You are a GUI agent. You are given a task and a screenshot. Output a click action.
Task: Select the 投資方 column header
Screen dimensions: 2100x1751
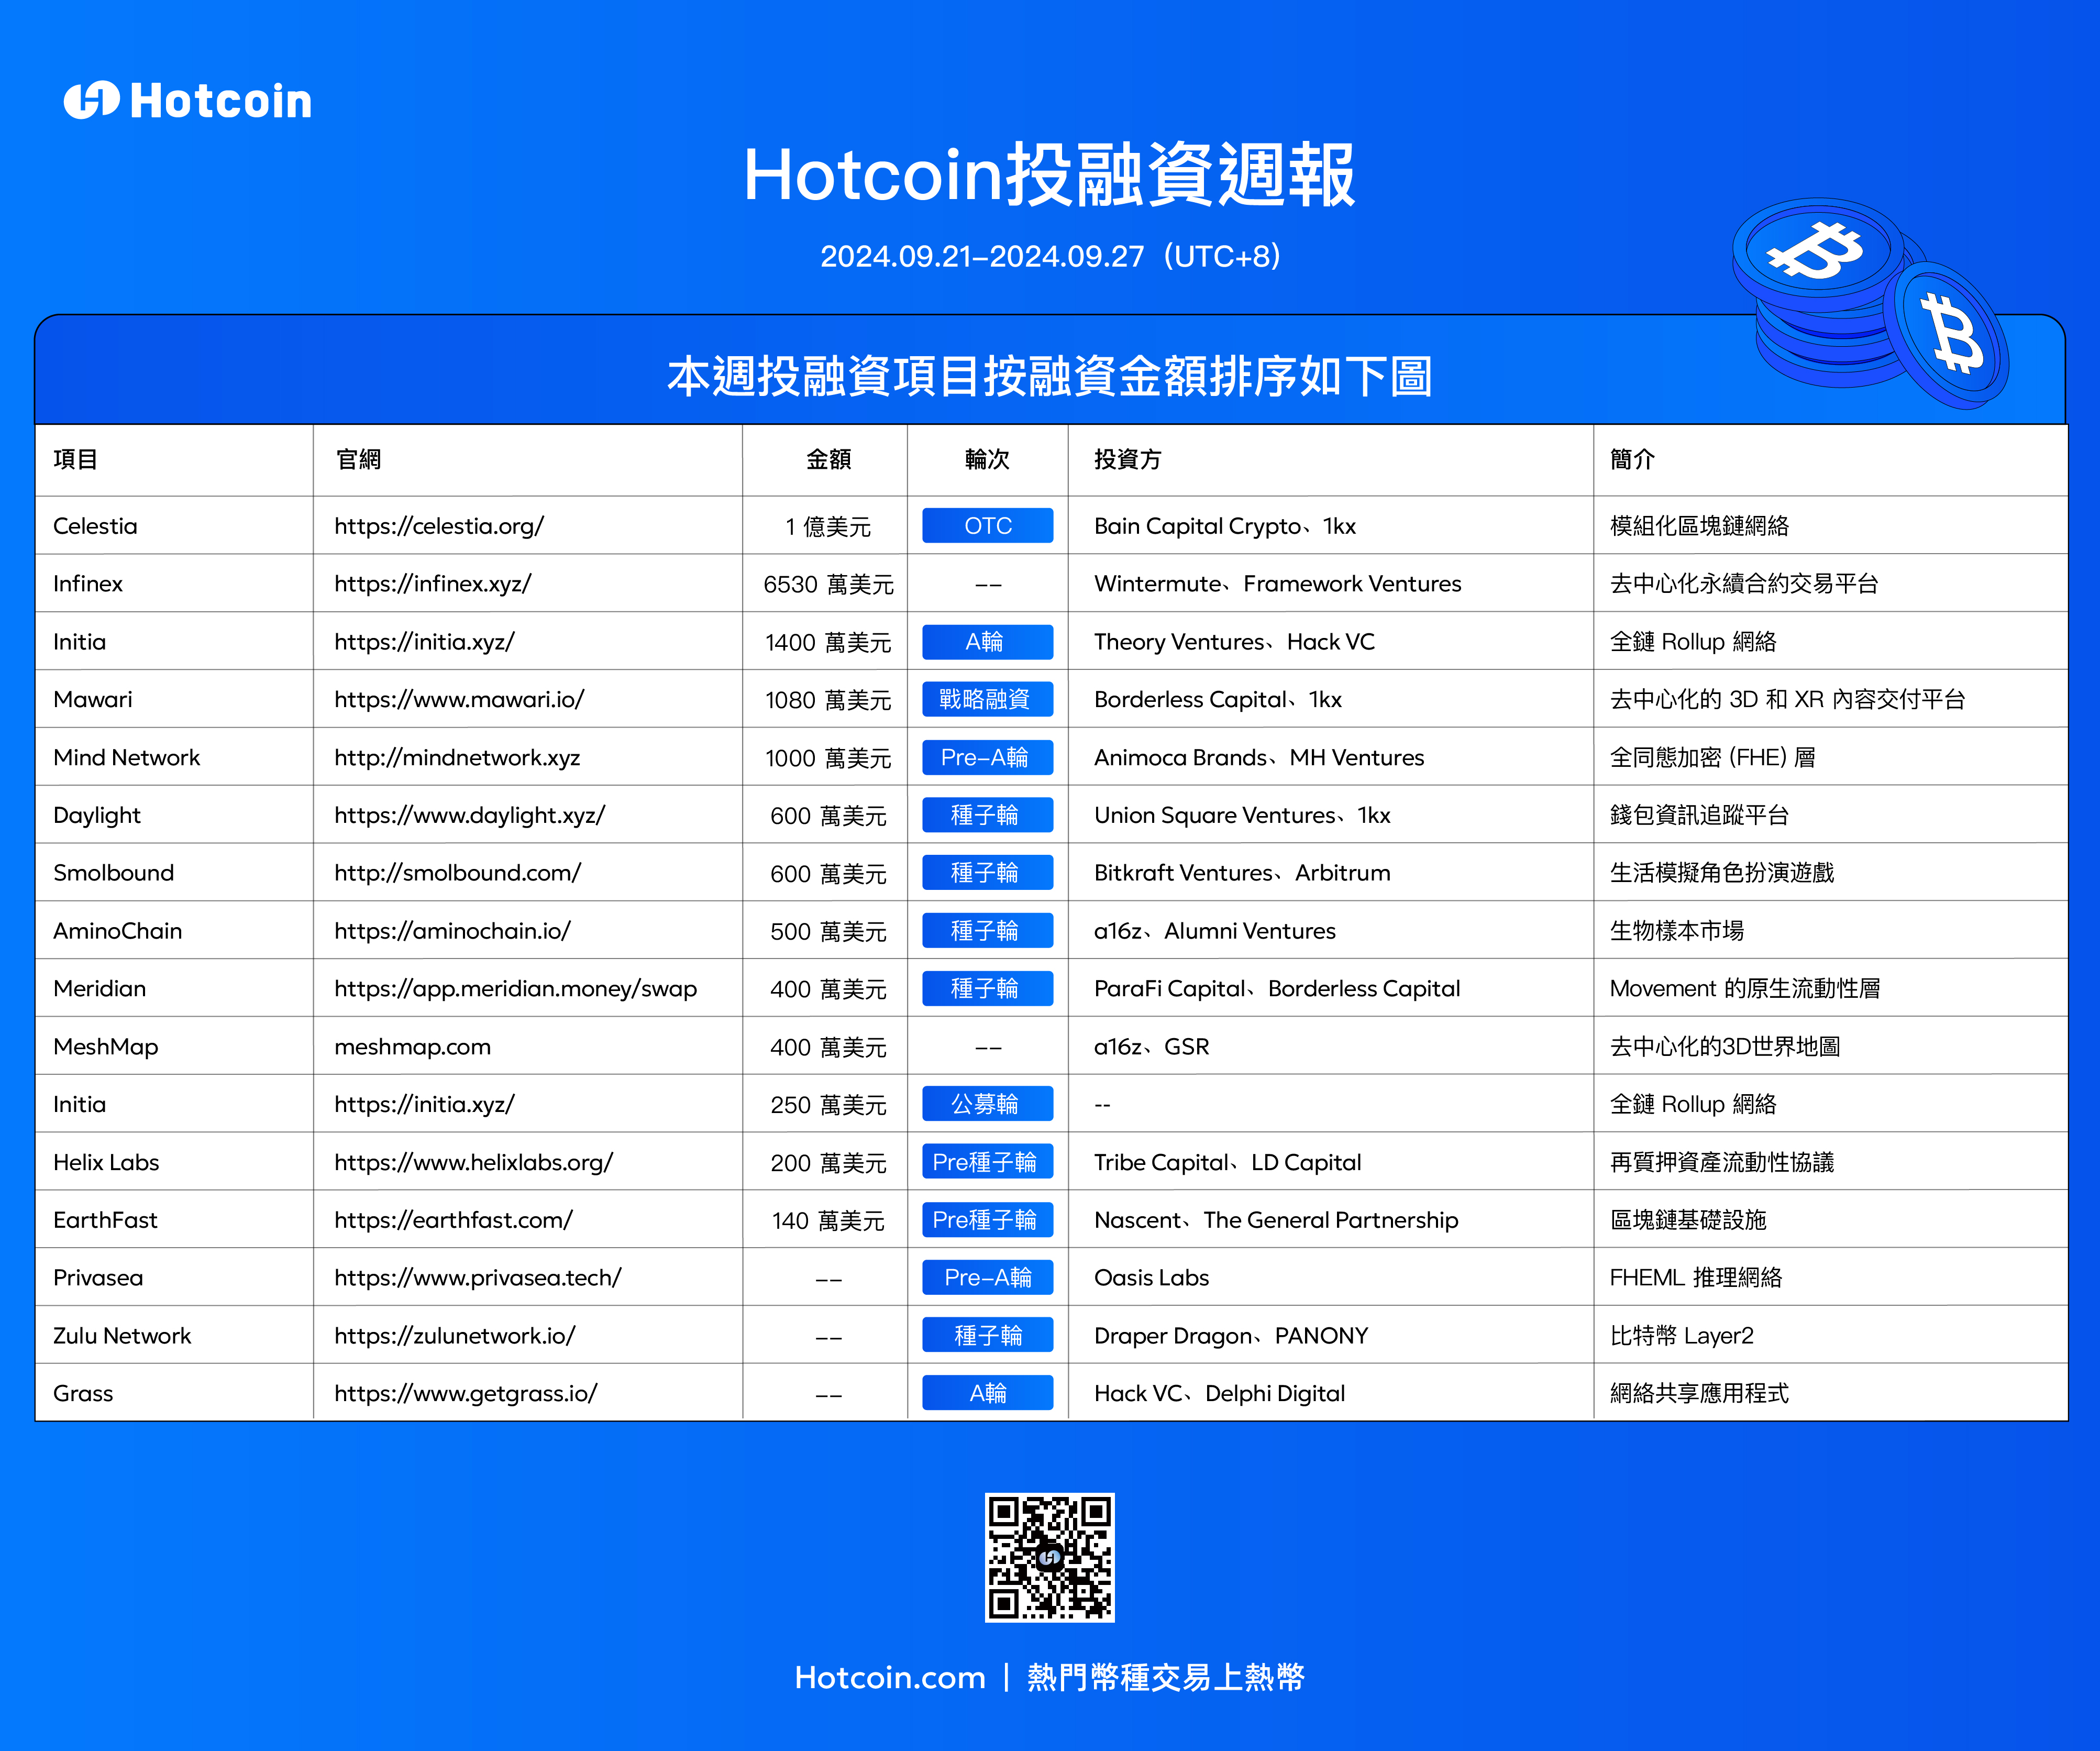click(x=1127, y=459)
